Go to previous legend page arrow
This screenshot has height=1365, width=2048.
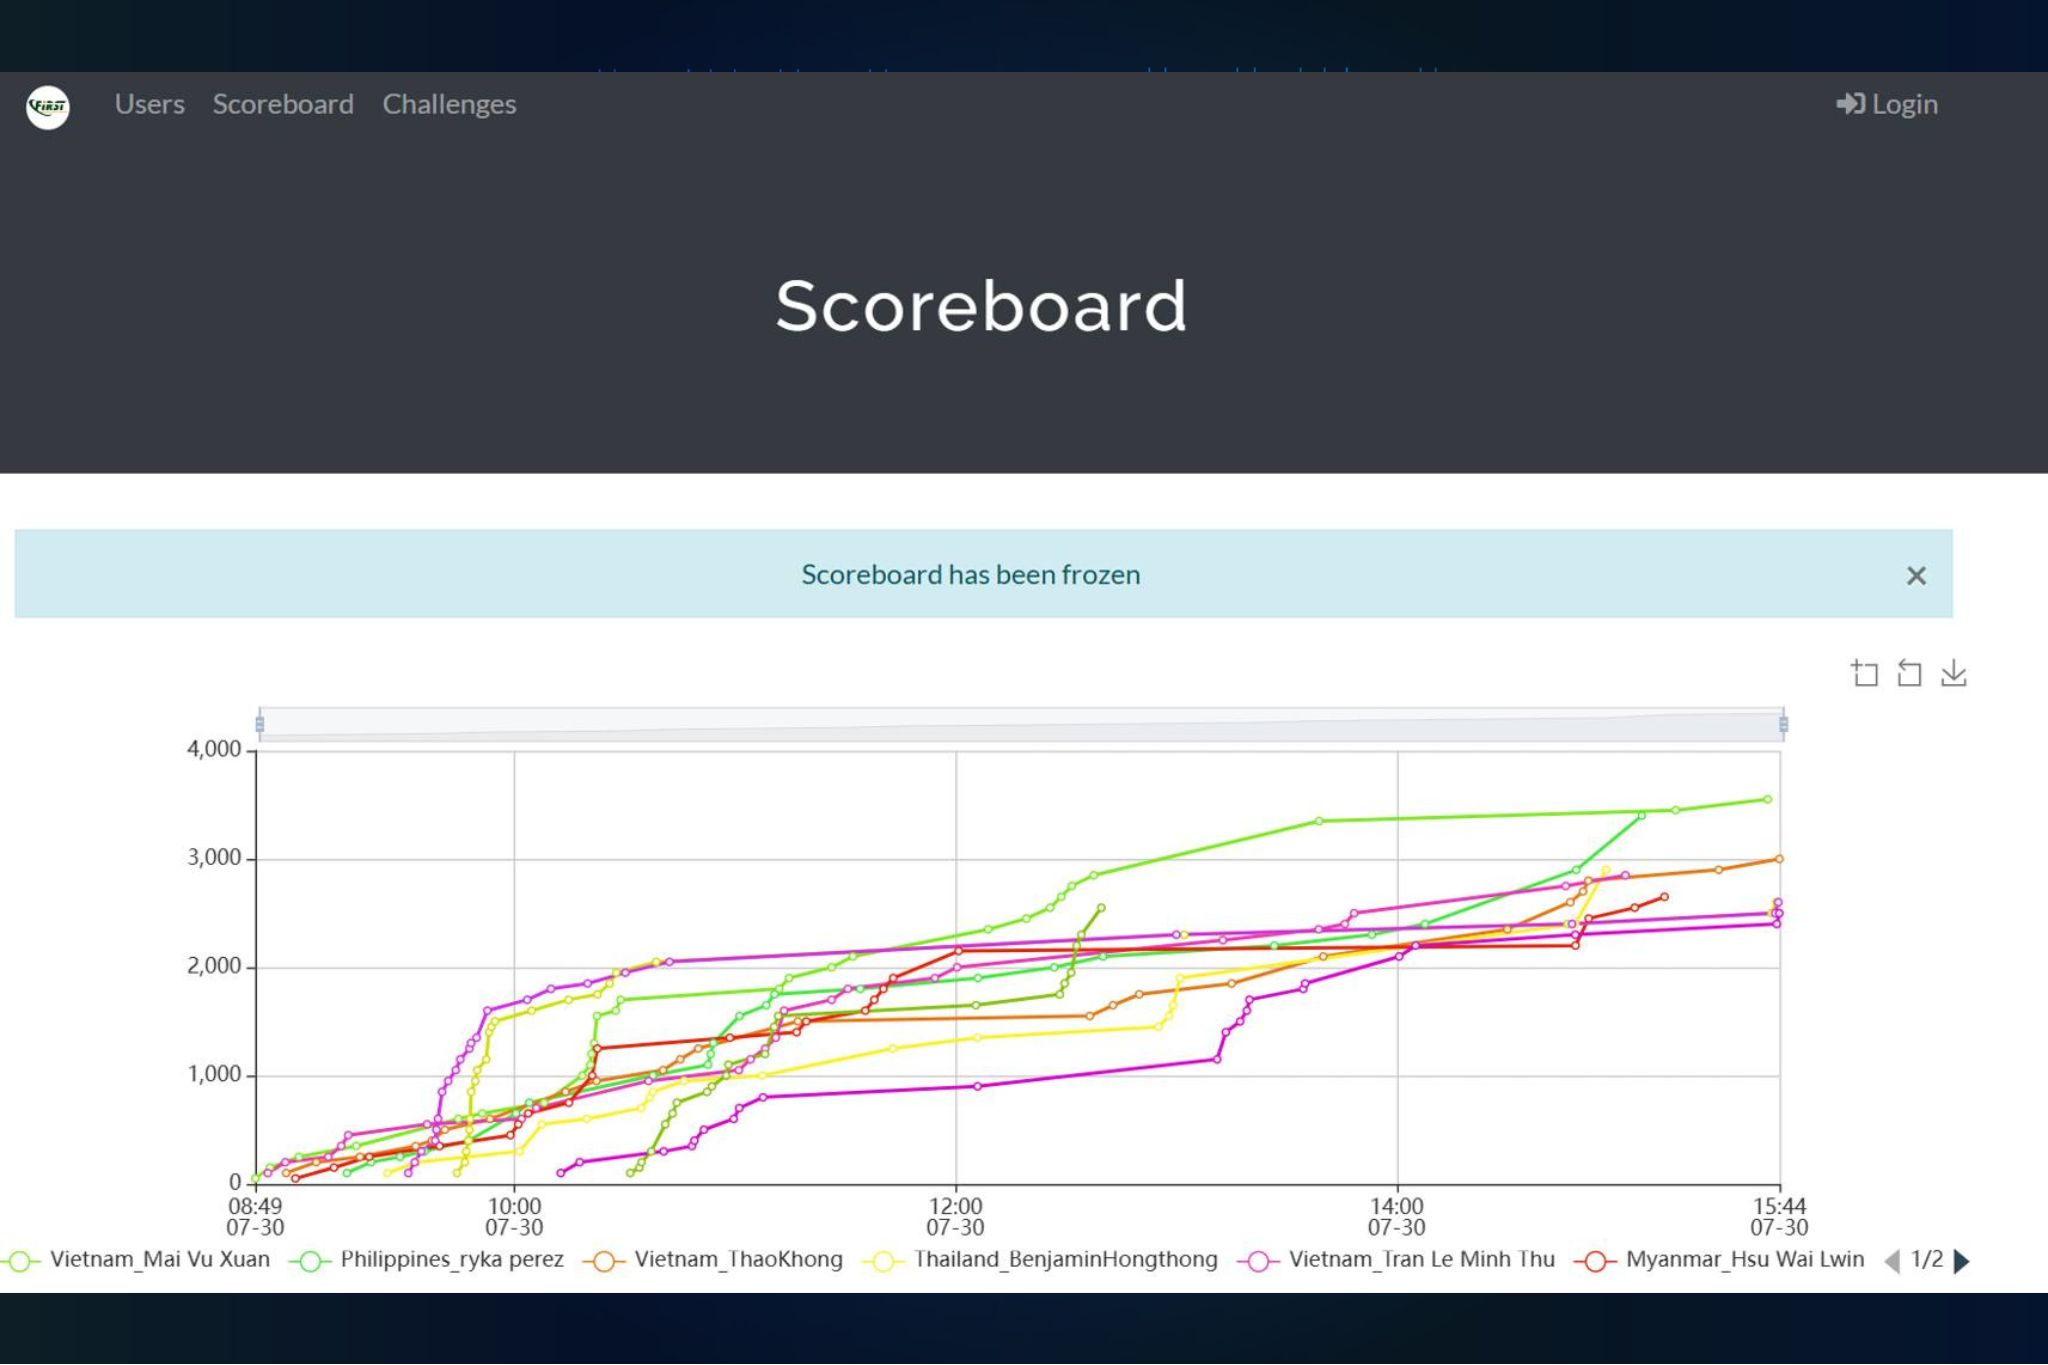(1891, 1261)
